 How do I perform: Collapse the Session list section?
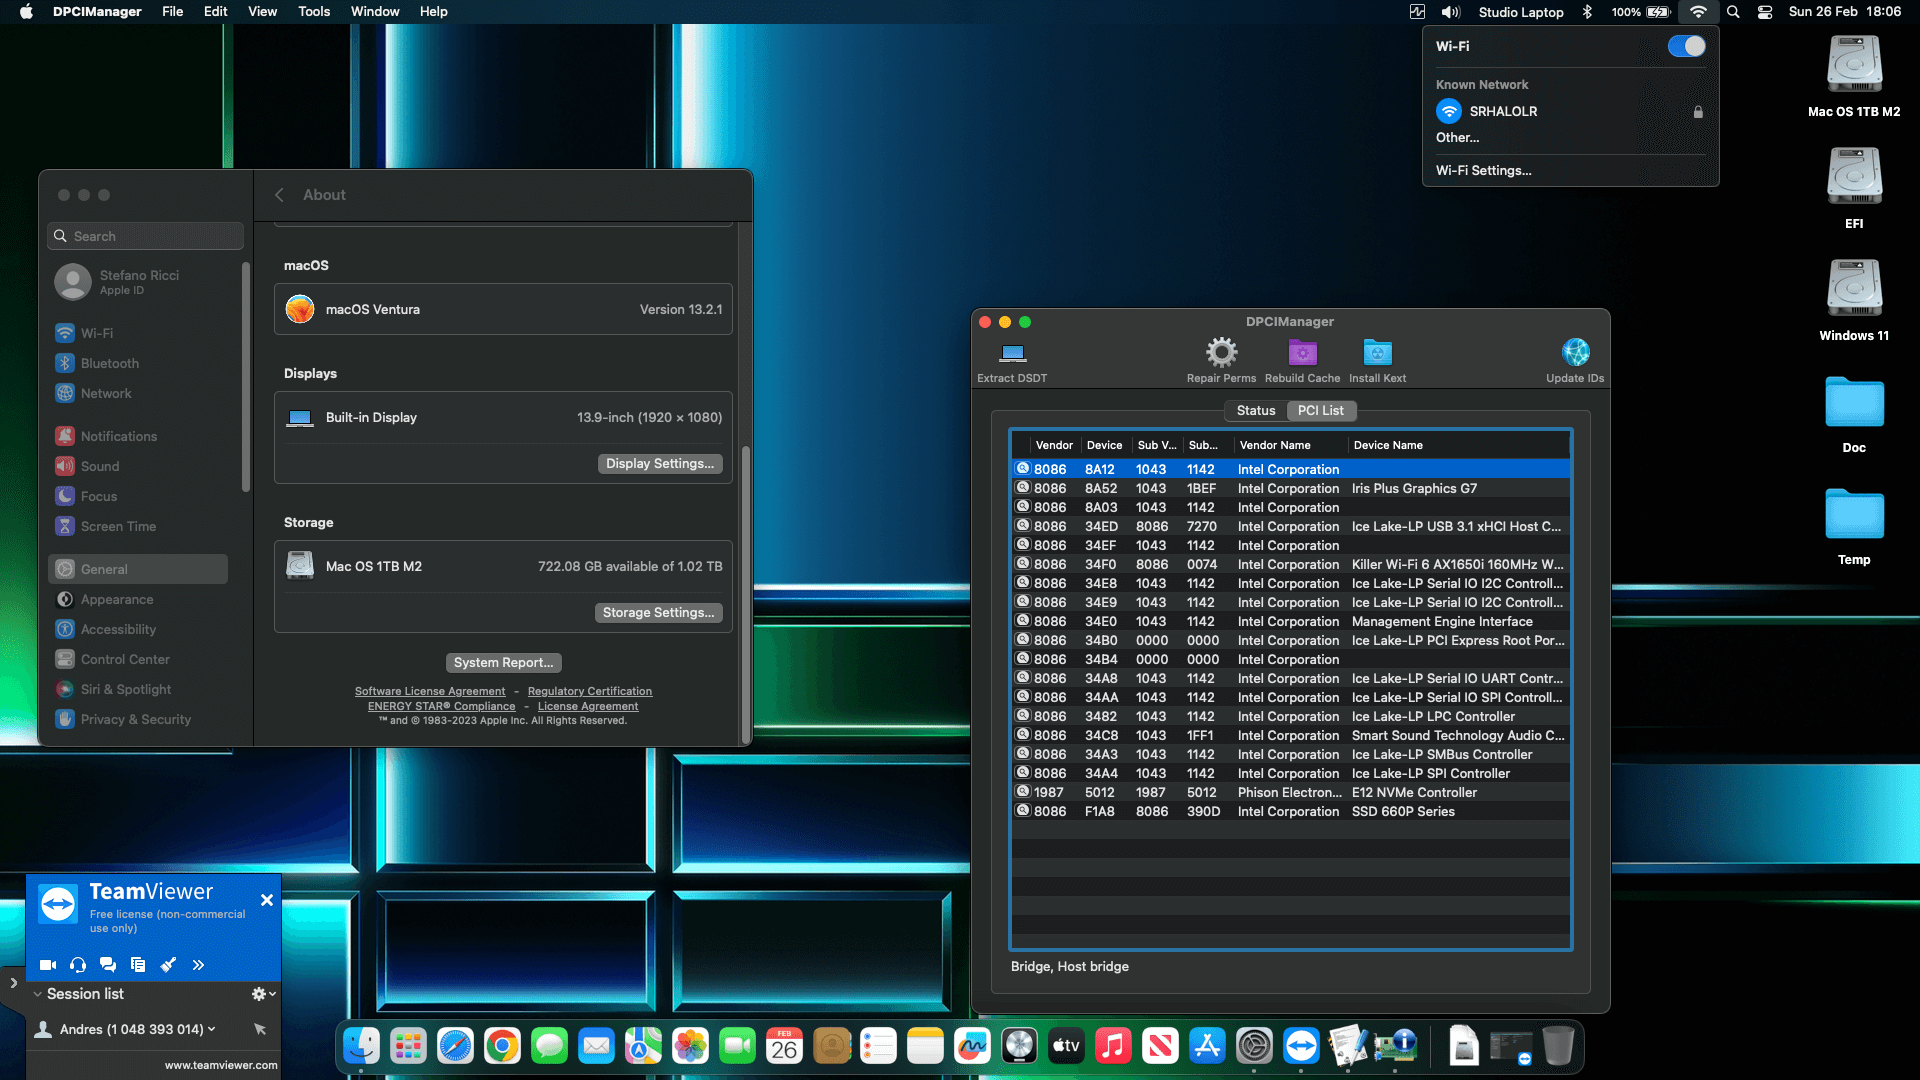point(38,994)
